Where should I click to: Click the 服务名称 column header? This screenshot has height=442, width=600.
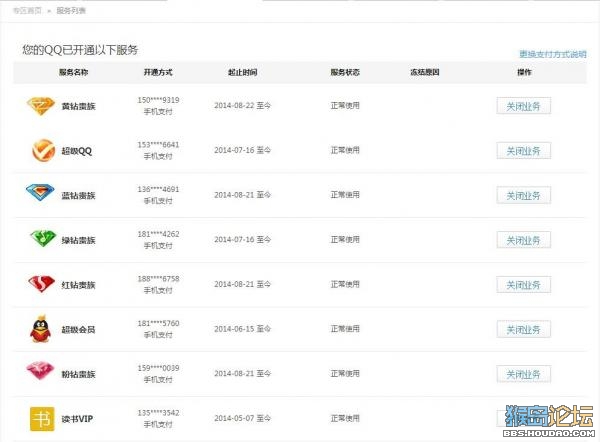pyautogui.click(x=73, y=72)
